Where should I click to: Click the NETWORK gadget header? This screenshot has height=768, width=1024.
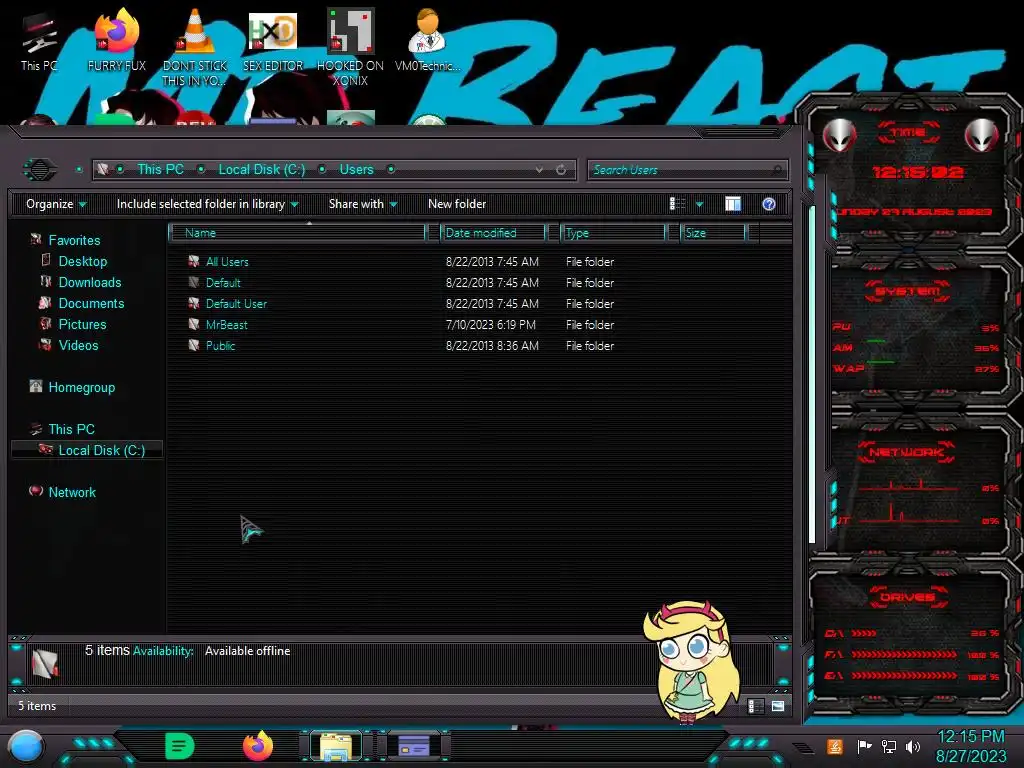tap(906, 451)
